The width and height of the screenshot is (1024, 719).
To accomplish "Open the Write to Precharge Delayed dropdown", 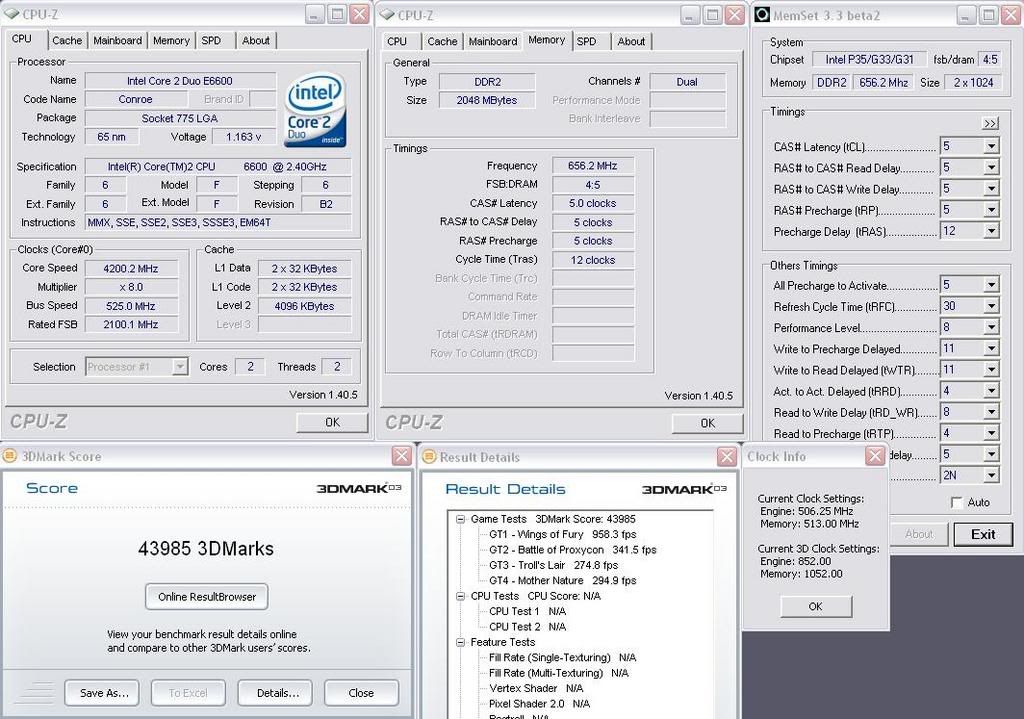I will tap(991, 348).
